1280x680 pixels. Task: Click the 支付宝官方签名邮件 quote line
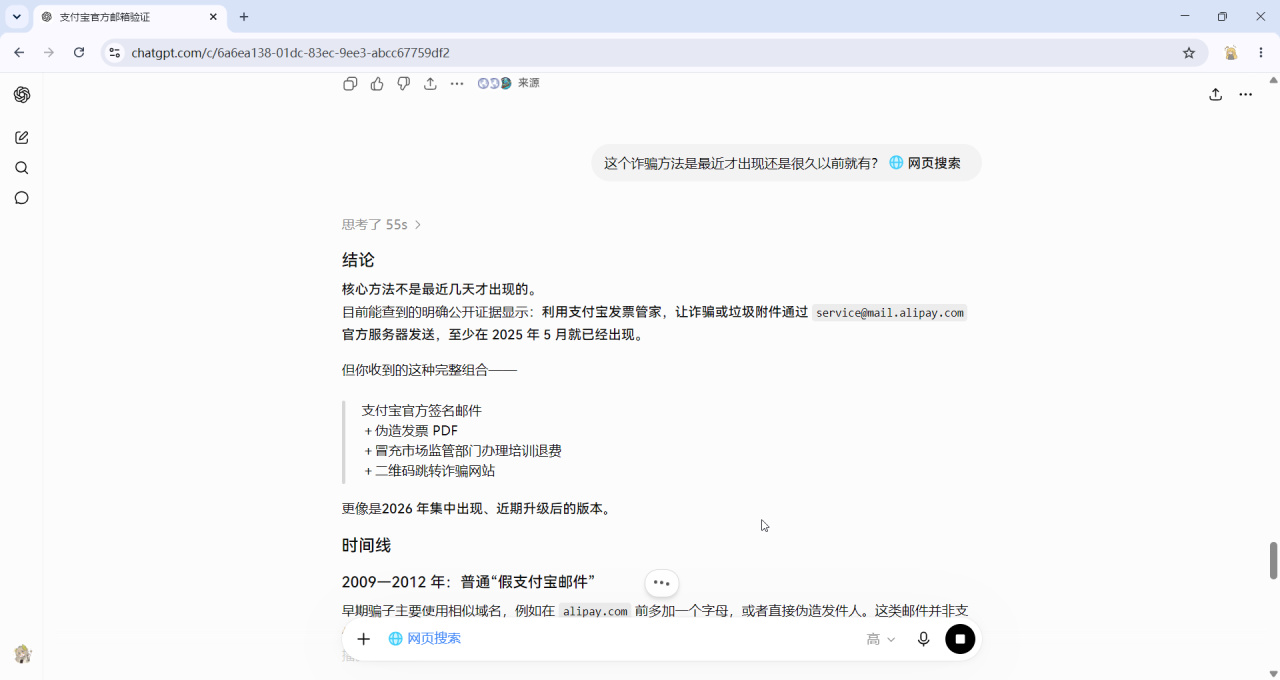point(422,411)
